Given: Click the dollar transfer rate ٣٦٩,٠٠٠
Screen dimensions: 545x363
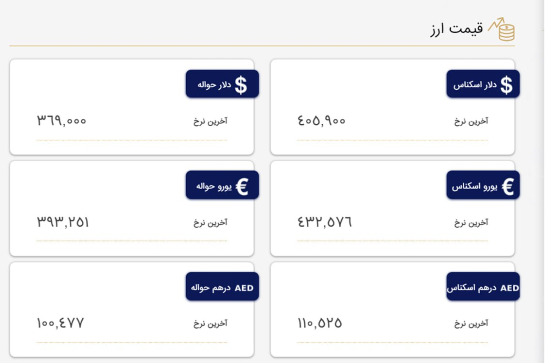Looking at the screenshot, I should tap(61, 121).
